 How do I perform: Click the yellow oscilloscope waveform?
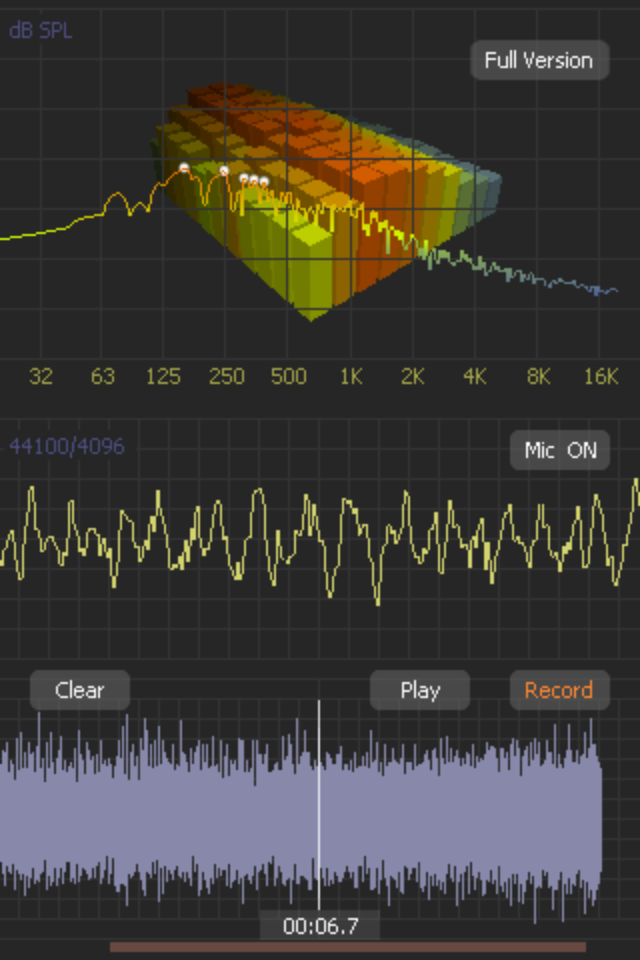click(320, 542)
